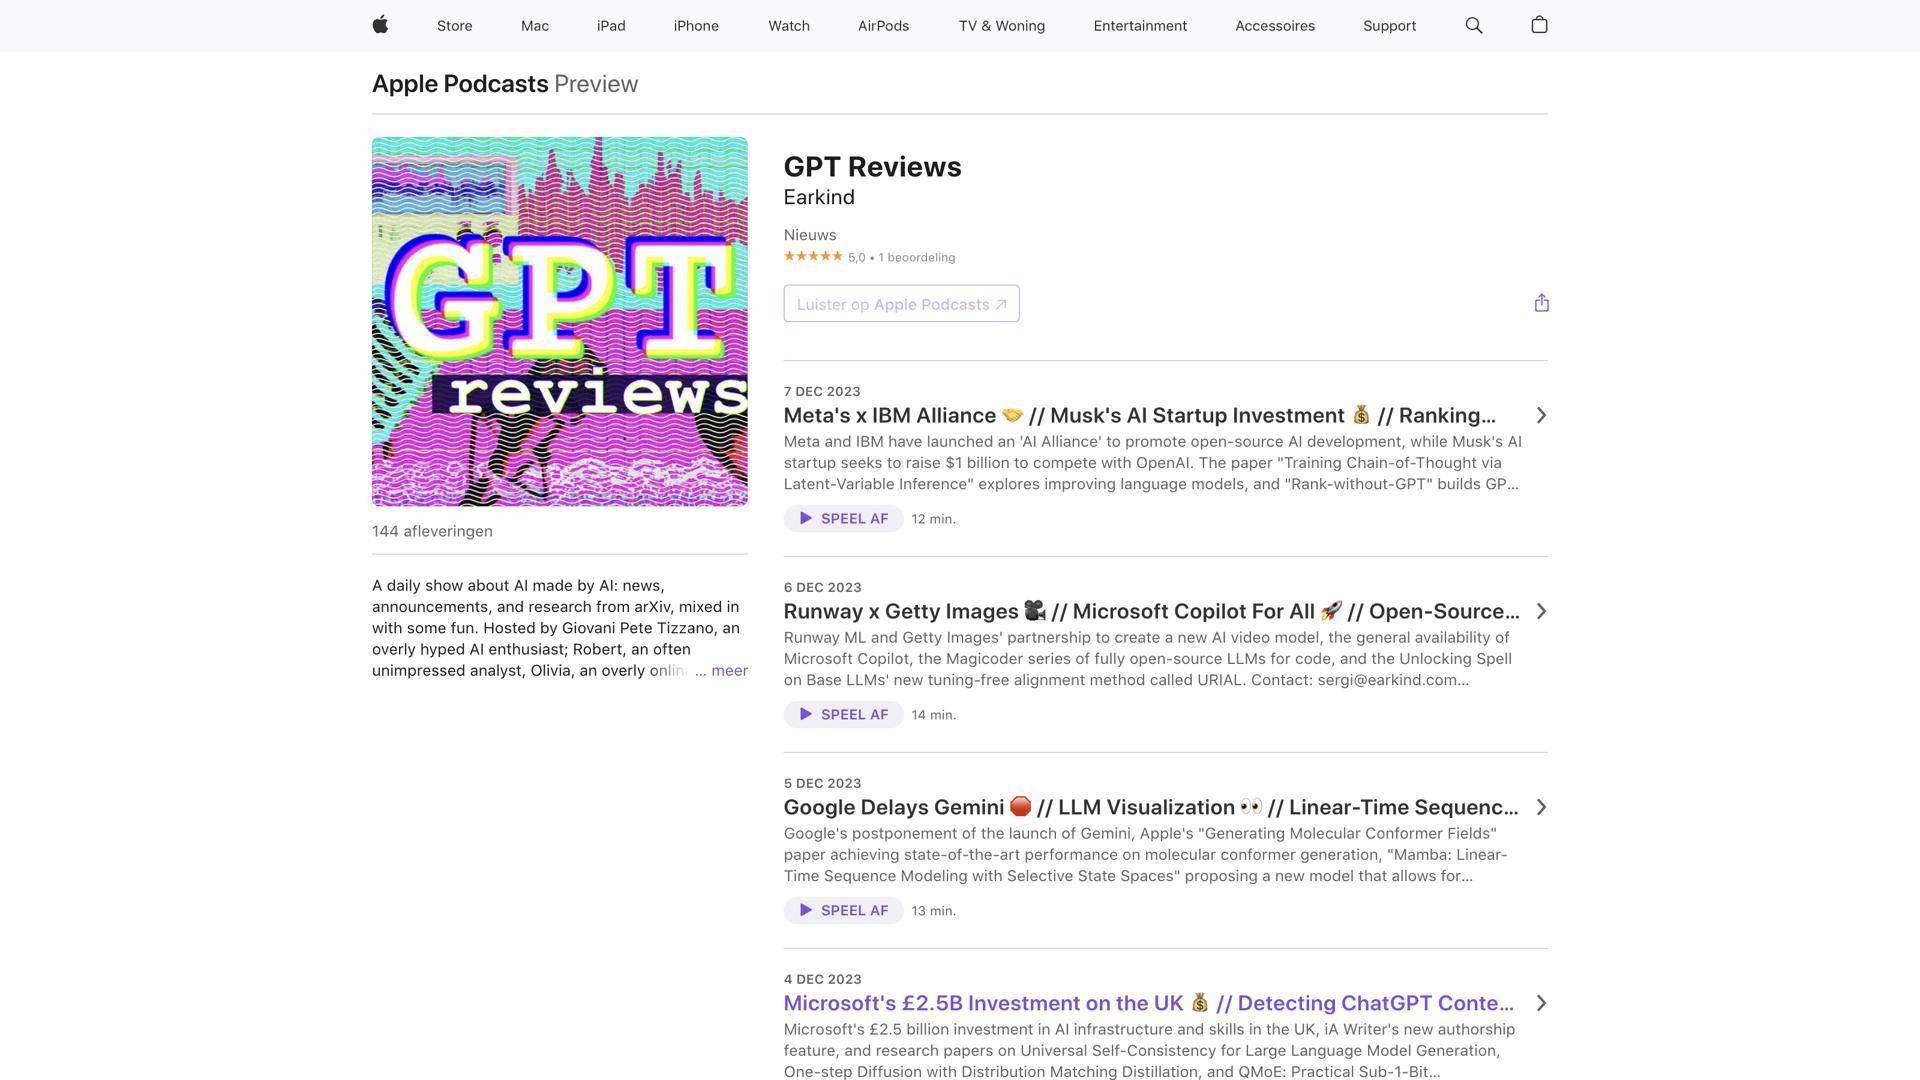The image size is (1920, 1080).
Task: Open the Entertainment menu
Action: tap(1140, 25)
